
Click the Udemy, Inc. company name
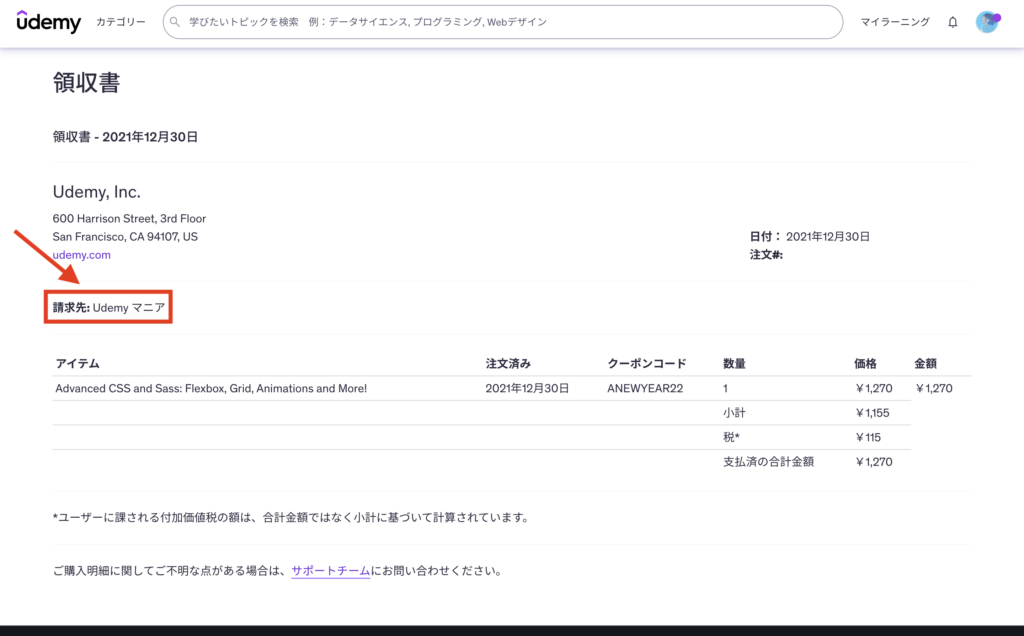point(96,192)
